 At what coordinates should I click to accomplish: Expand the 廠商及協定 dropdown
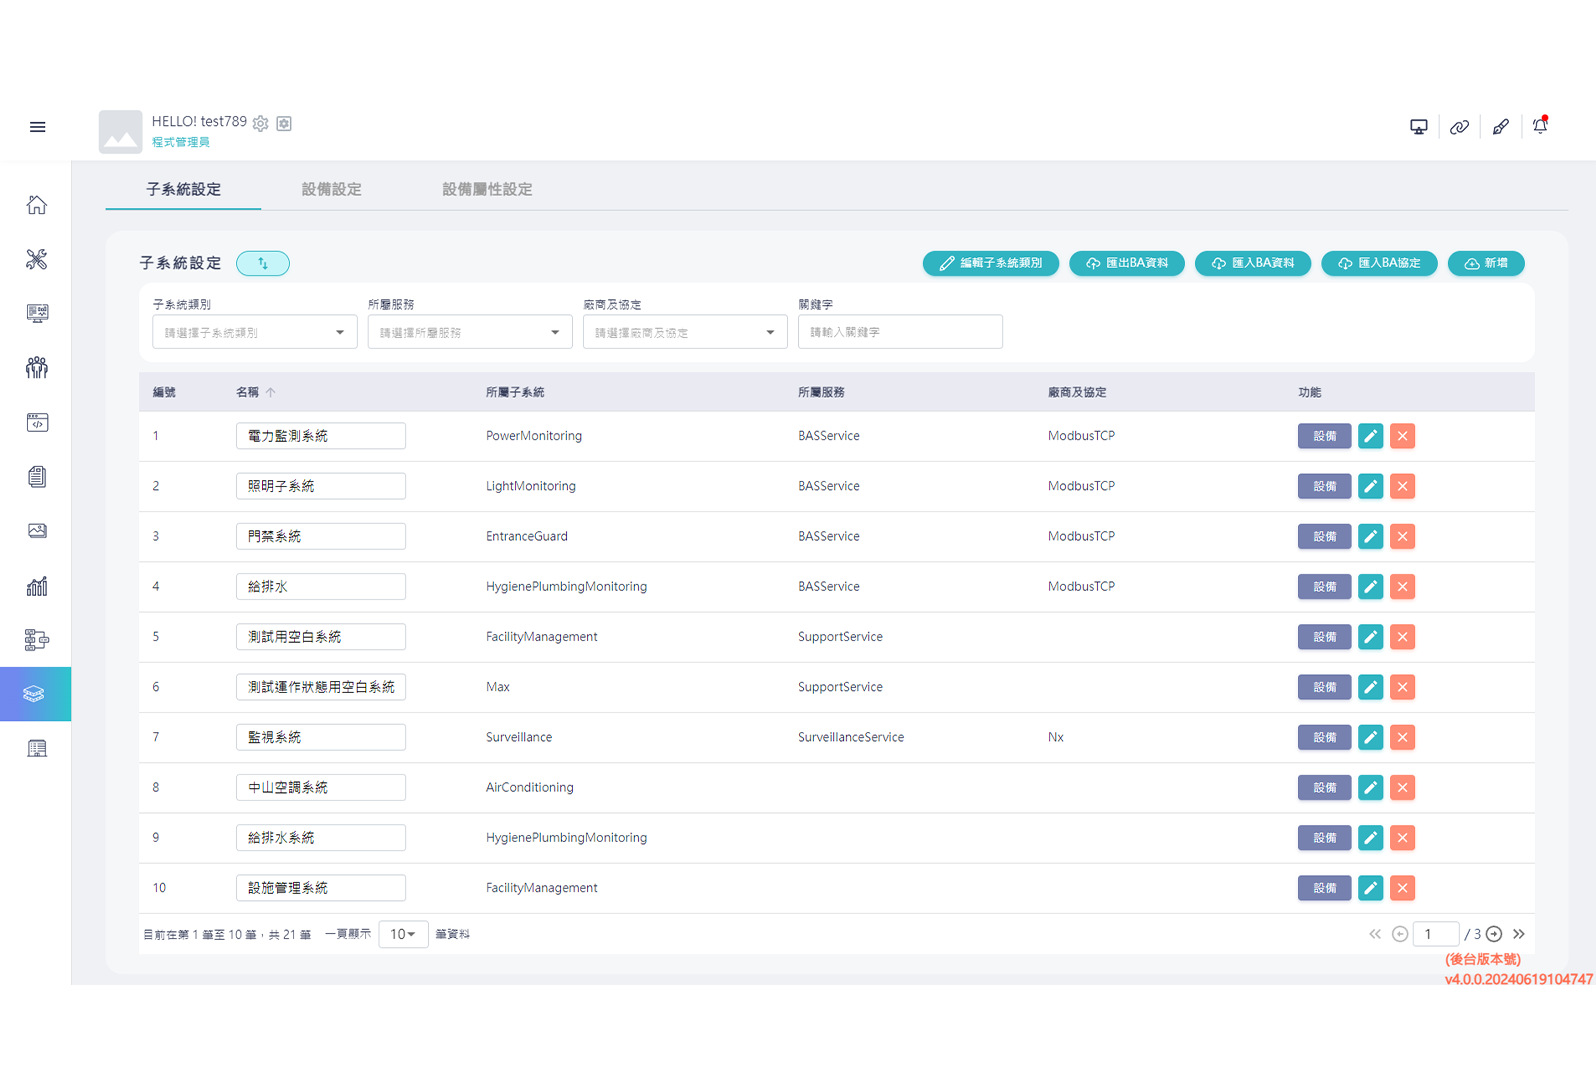684,332
